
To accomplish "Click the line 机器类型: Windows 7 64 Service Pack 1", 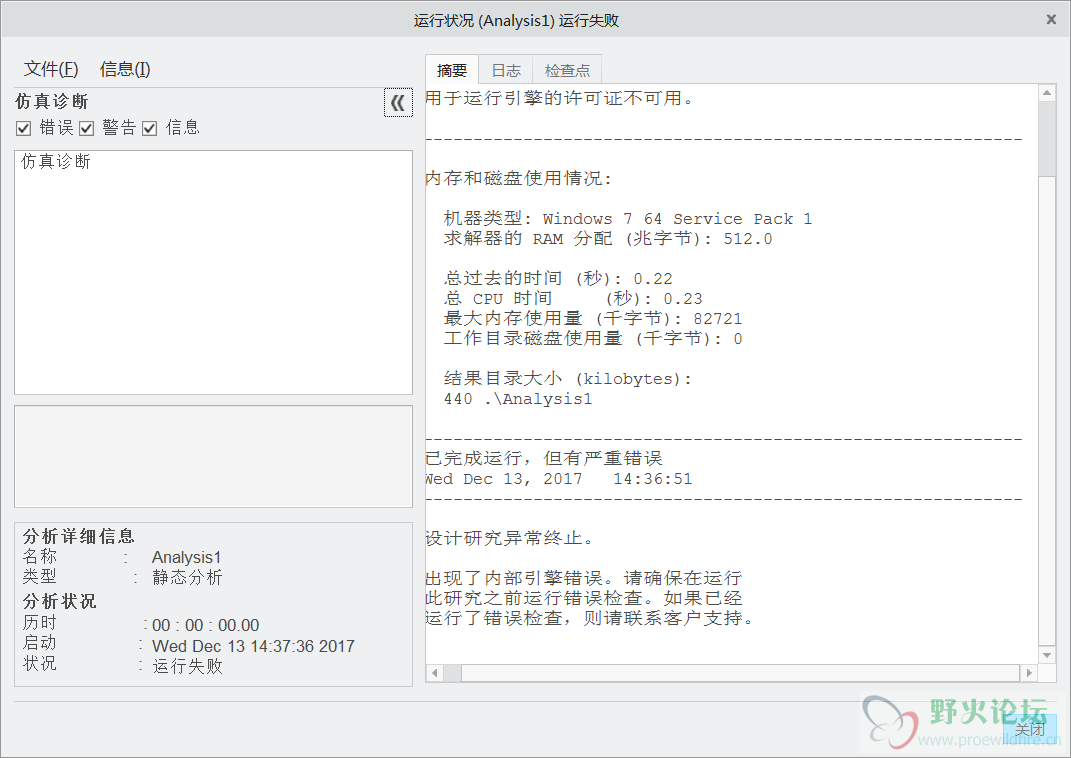I will (x=628, y=219).
